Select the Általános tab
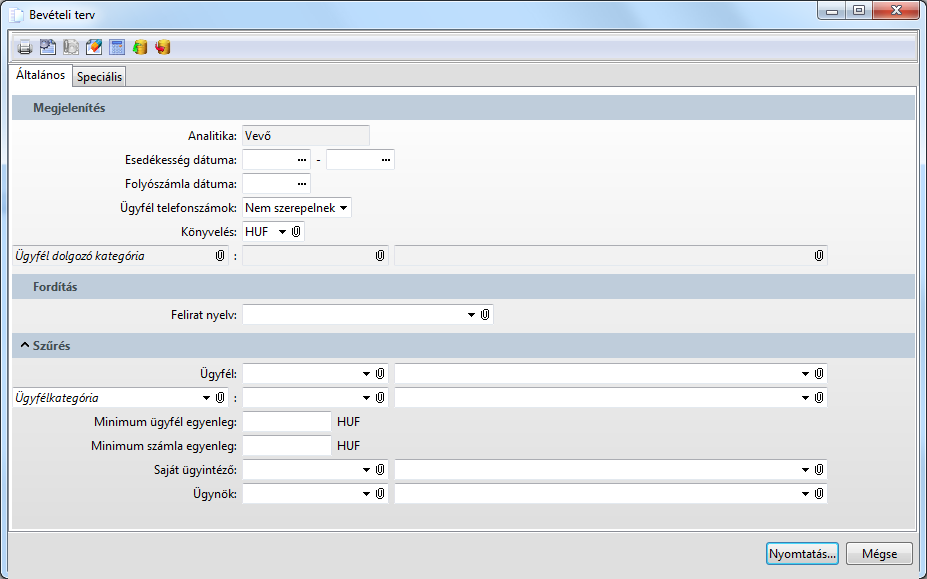927x579 pixels. point(40,75)
